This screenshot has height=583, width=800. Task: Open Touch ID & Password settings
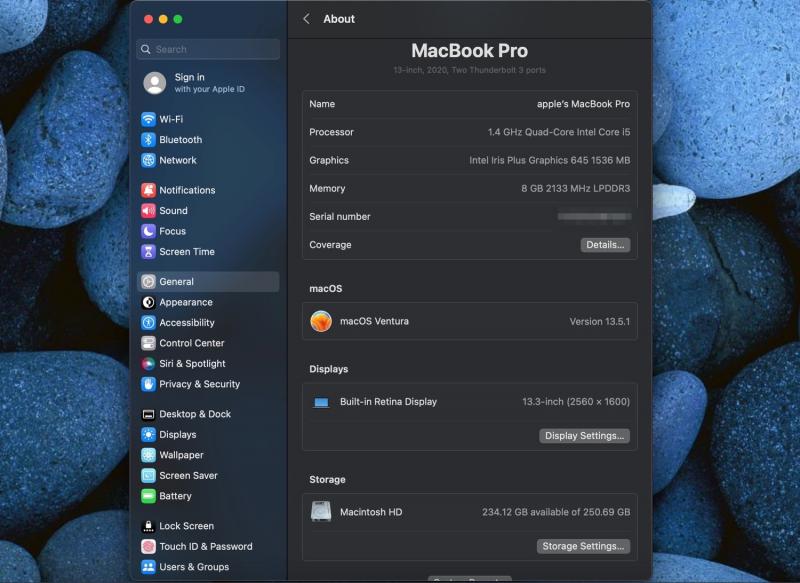pos(208,546)
